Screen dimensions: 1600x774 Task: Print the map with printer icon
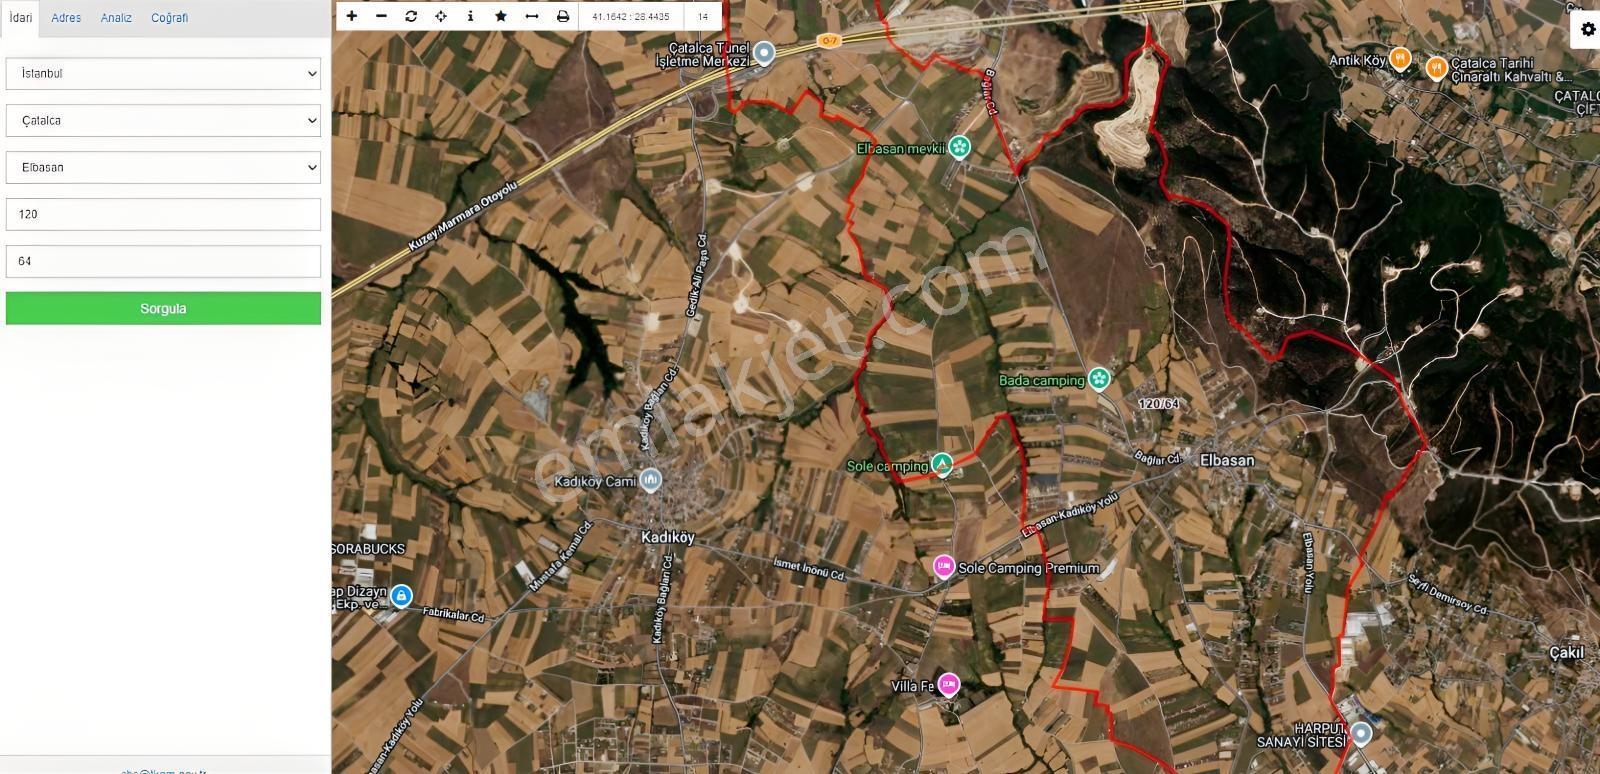(563, 16)
